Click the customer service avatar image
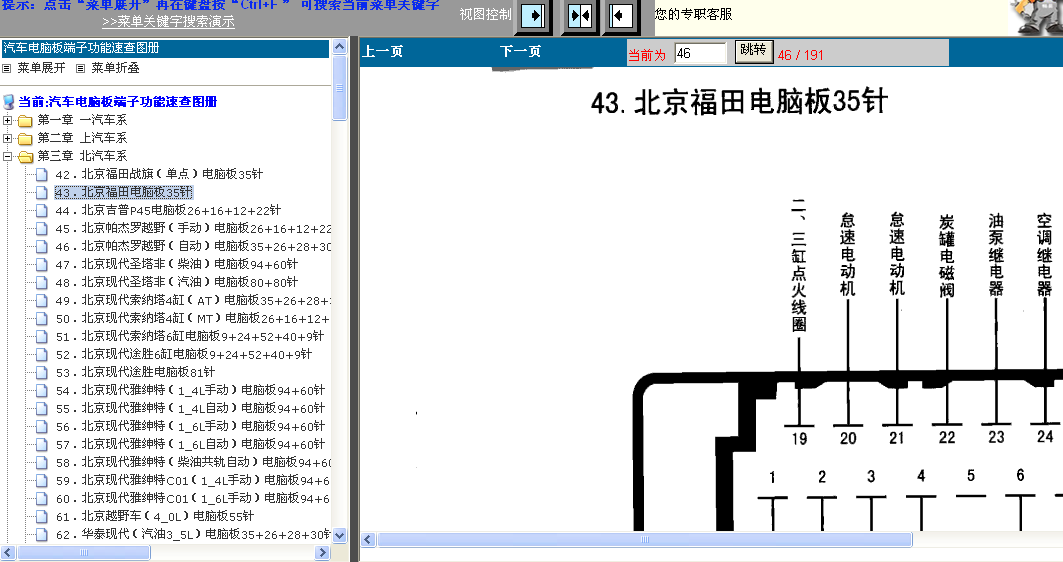 tap(1036, 16)
